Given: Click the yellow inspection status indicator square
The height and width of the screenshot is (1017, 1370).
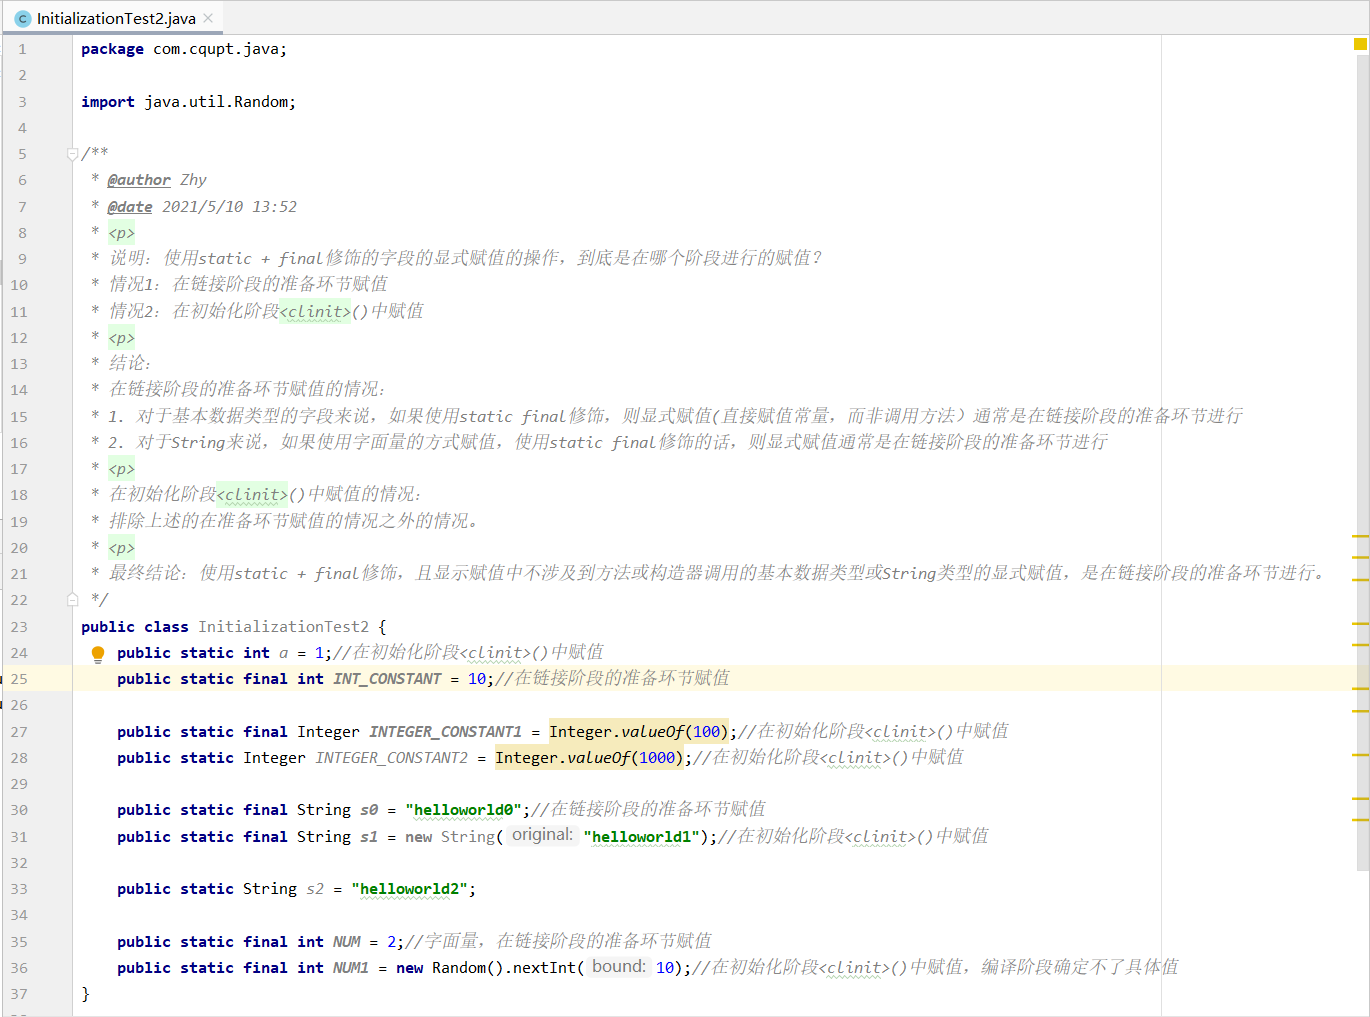Looking at the screenshot, I should click(x=1360, y=44).
